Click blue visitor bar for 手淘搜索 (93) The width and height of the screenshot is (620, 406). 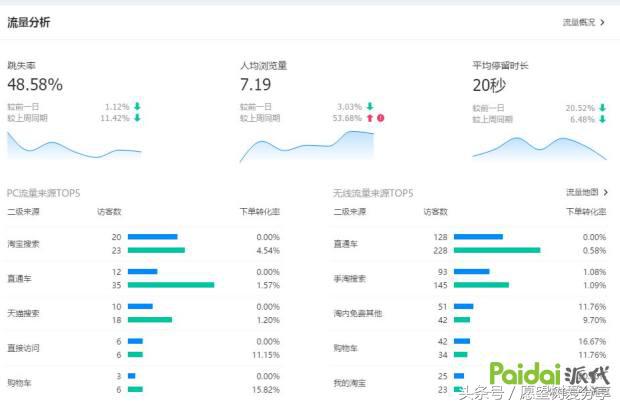pos(472,272)
